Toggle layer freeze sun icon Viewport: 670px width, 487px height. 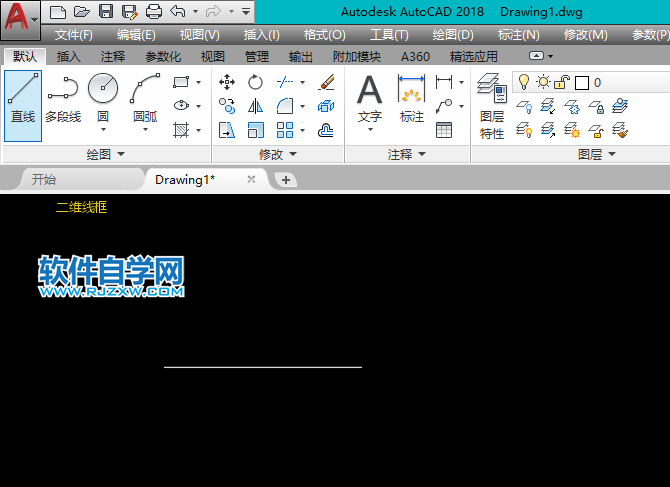[x=543, y=82]
